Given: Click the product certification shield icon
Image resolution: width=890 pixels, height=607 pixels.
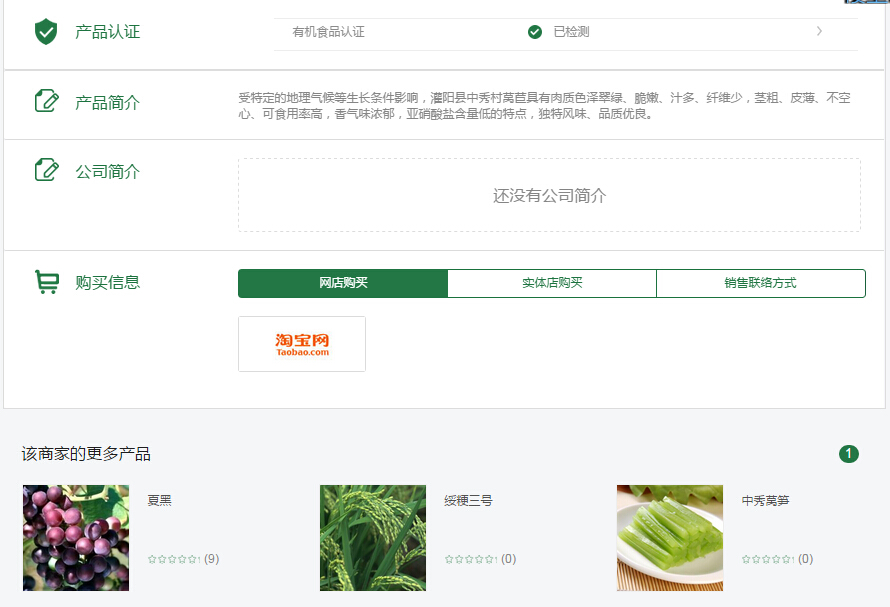Looking at the screenshot, I should click(x=46, y=32).
